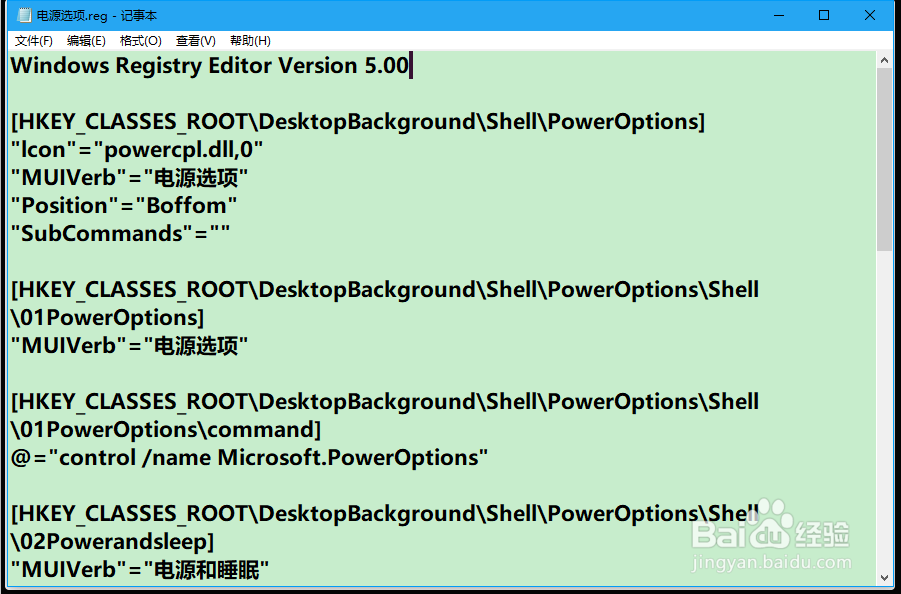Close the 电源选项.reg Notepad window
901x594 pixels.
pos(870,16)
